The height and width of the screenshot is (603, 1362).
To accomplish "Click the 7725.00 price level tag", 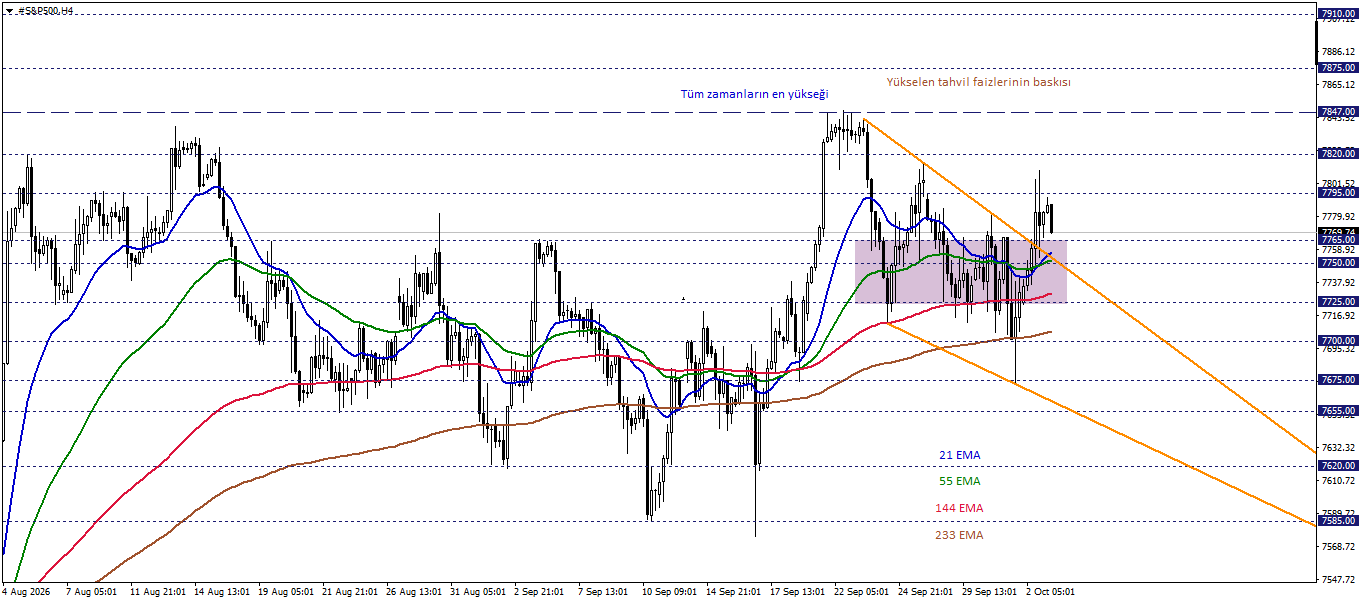I will (x=1338, y=302).
